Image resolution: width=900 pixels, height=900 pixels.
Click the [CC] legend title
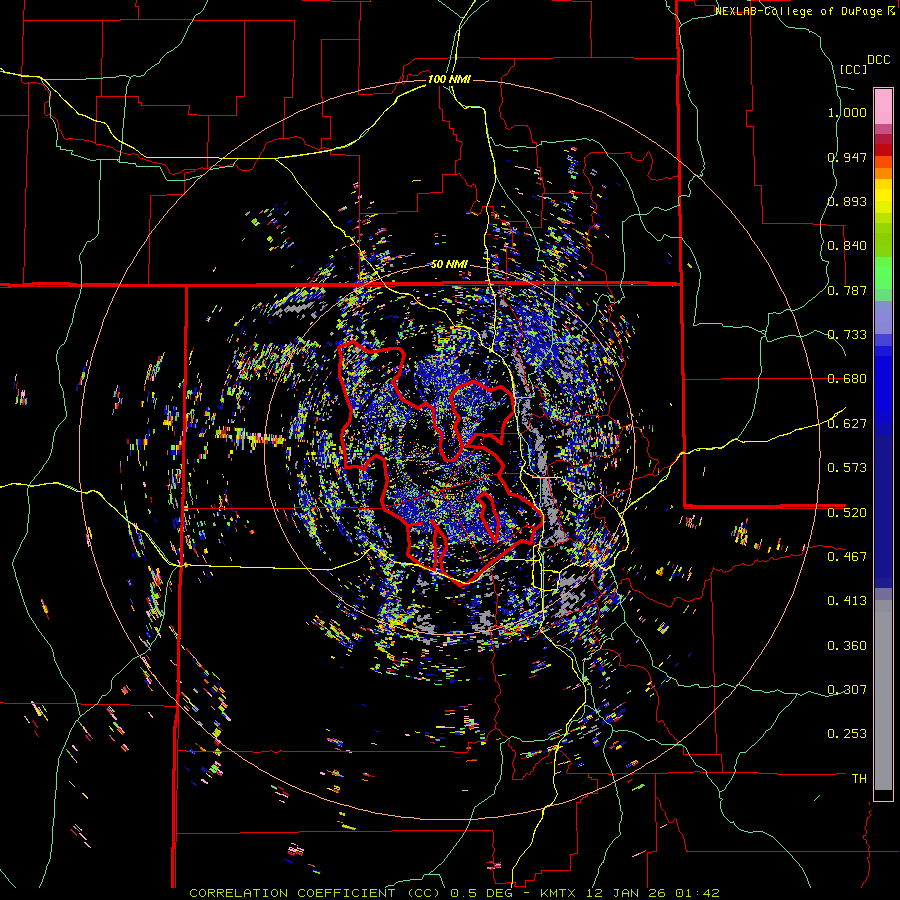pyautogui.click(x=852, y=69)
